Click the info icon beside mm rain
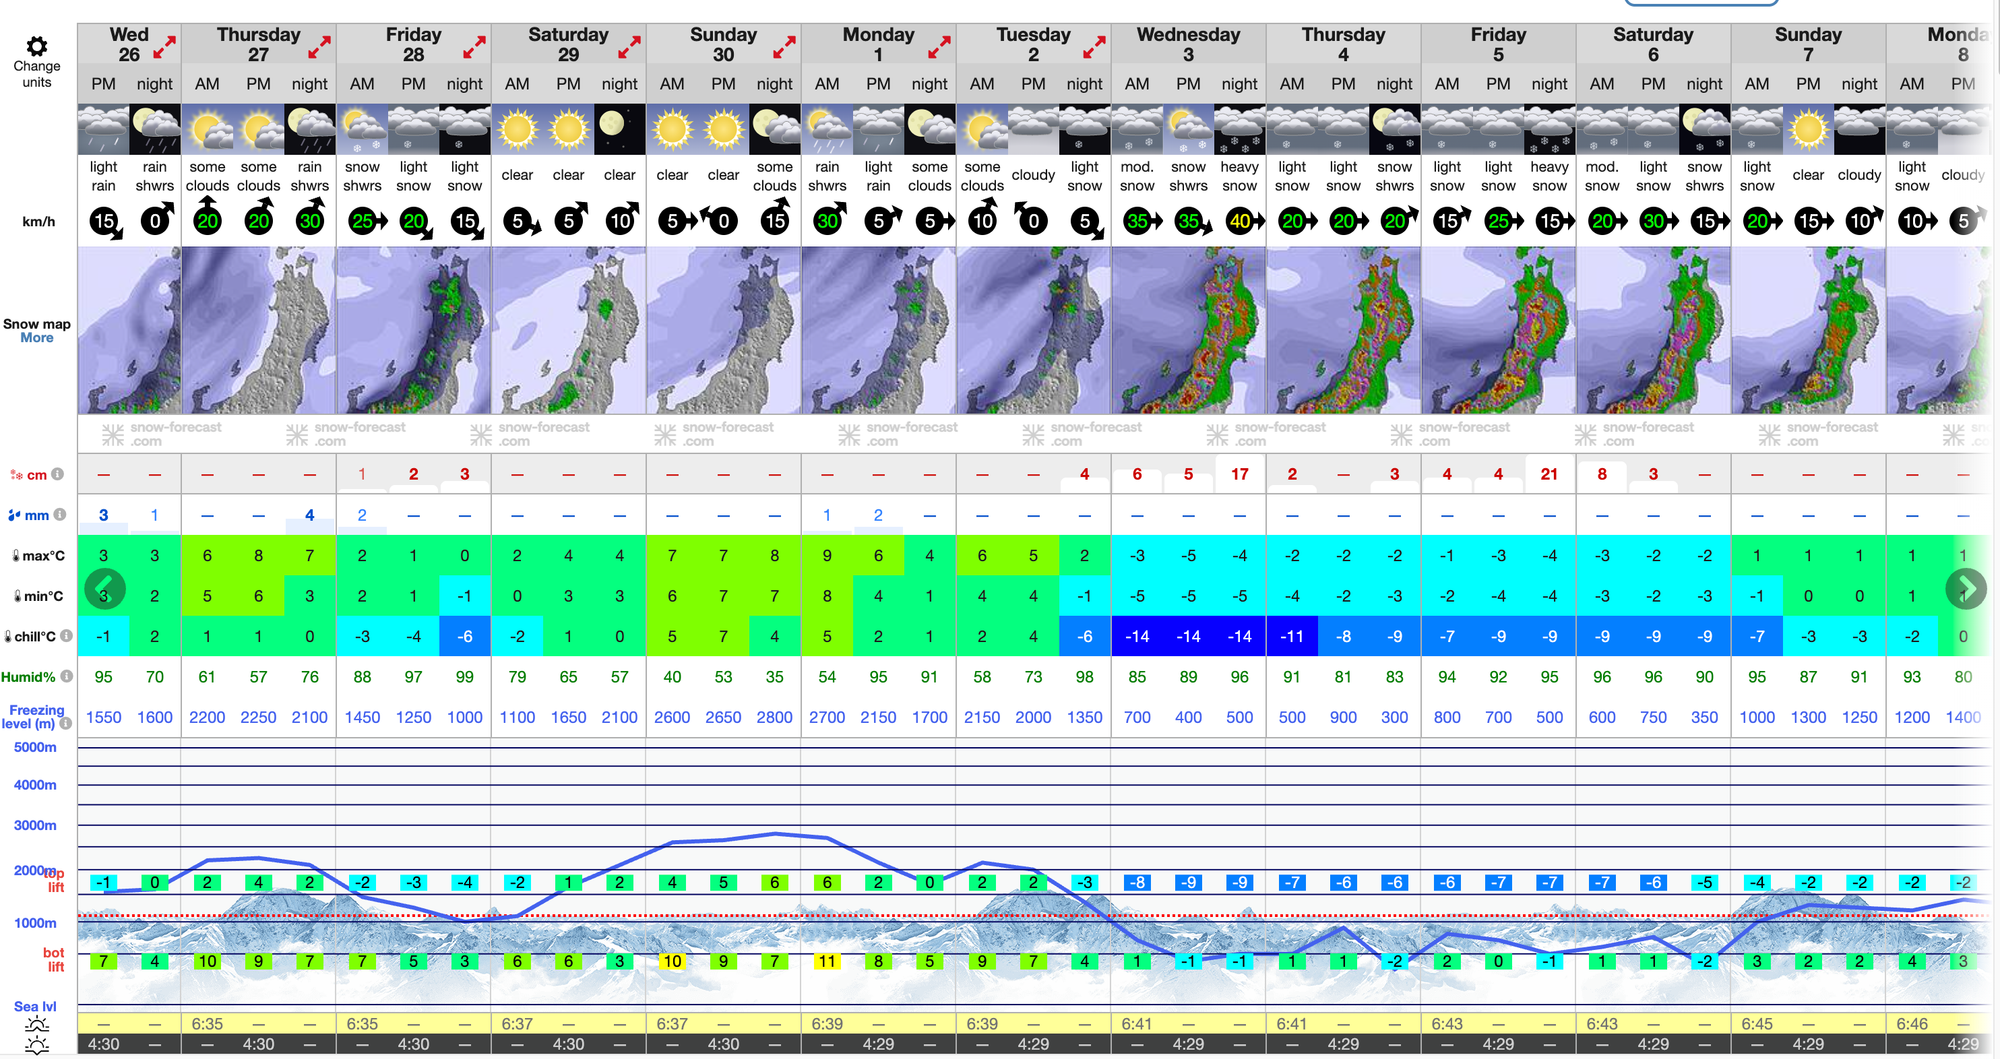Viewport: 2000px width, 1059px height. 60,515
